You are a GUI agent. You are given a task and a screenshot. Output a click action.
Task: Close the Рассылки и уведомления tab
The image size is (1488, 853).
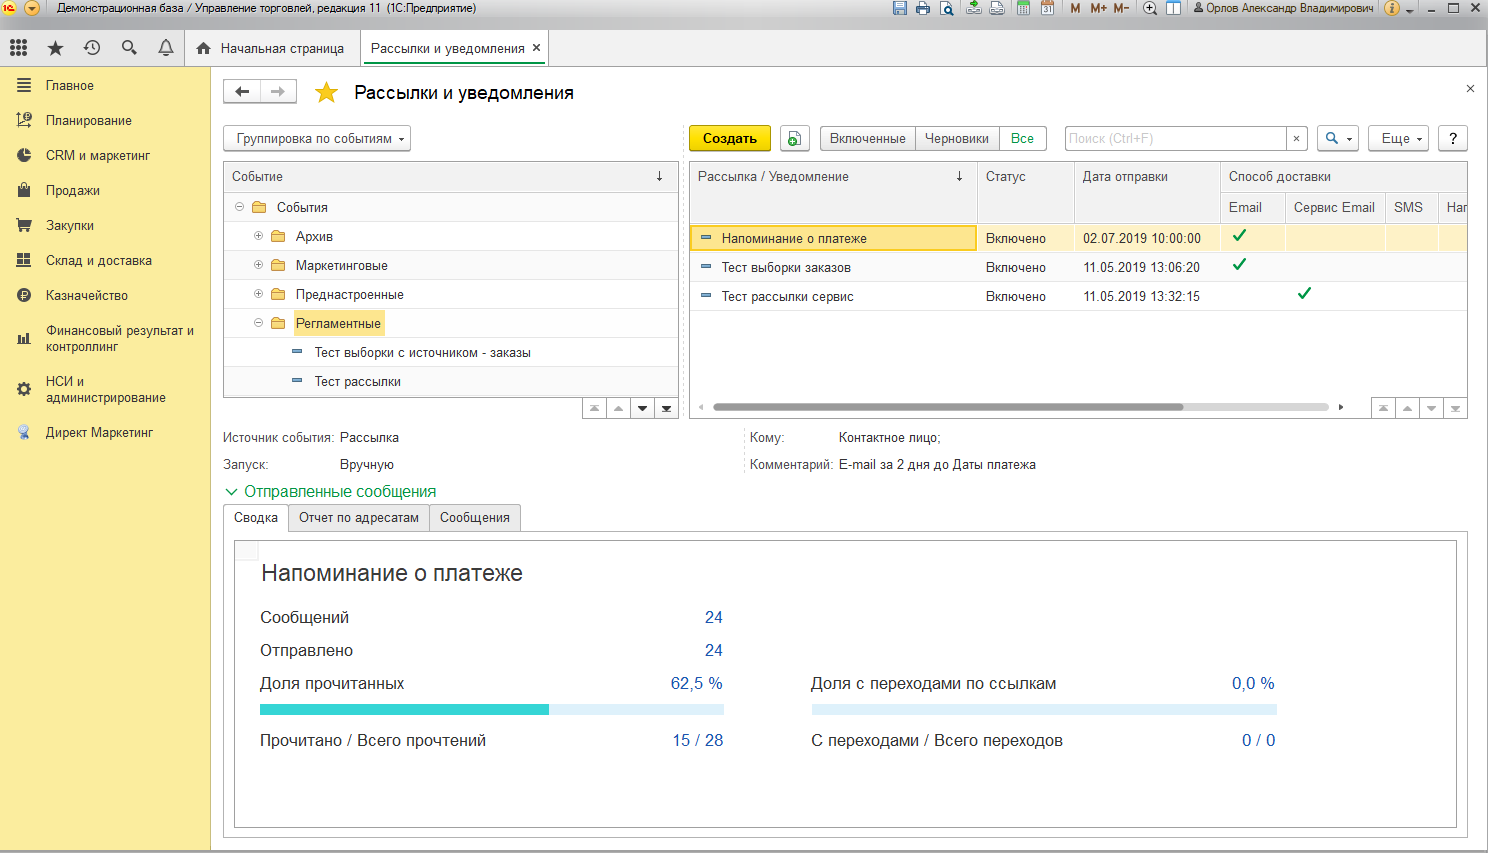[536, 48]
